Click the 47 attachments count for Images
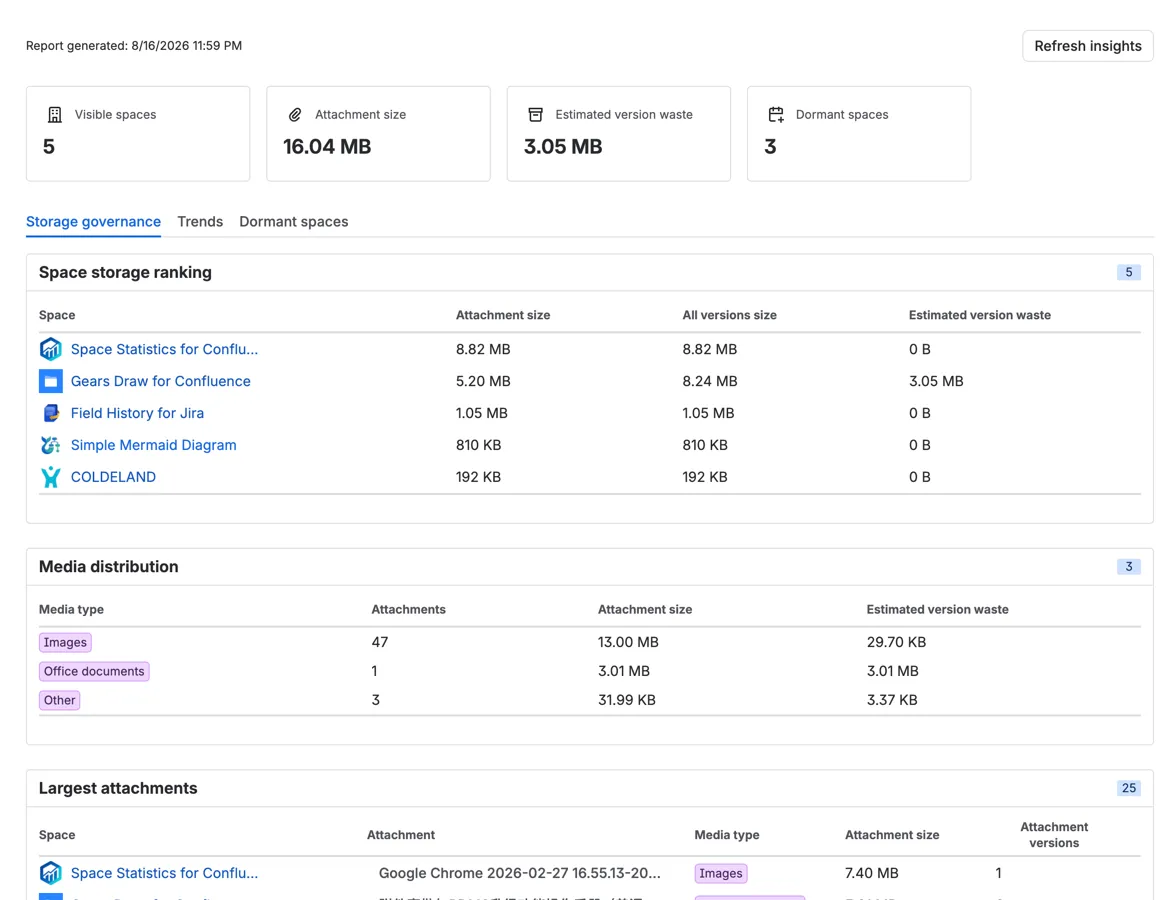1166x900 pixels. tap(380, 642)
